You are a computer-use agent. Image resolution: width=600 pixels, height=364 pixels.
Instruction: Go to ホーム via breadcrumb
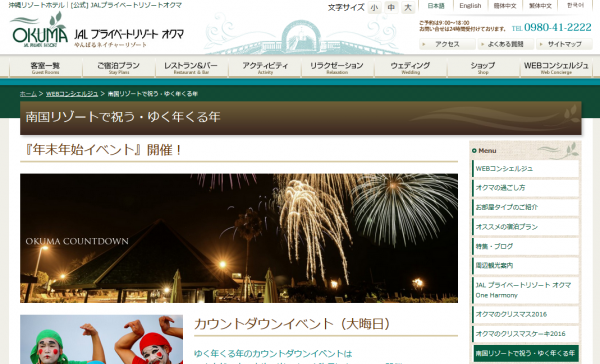28,94
